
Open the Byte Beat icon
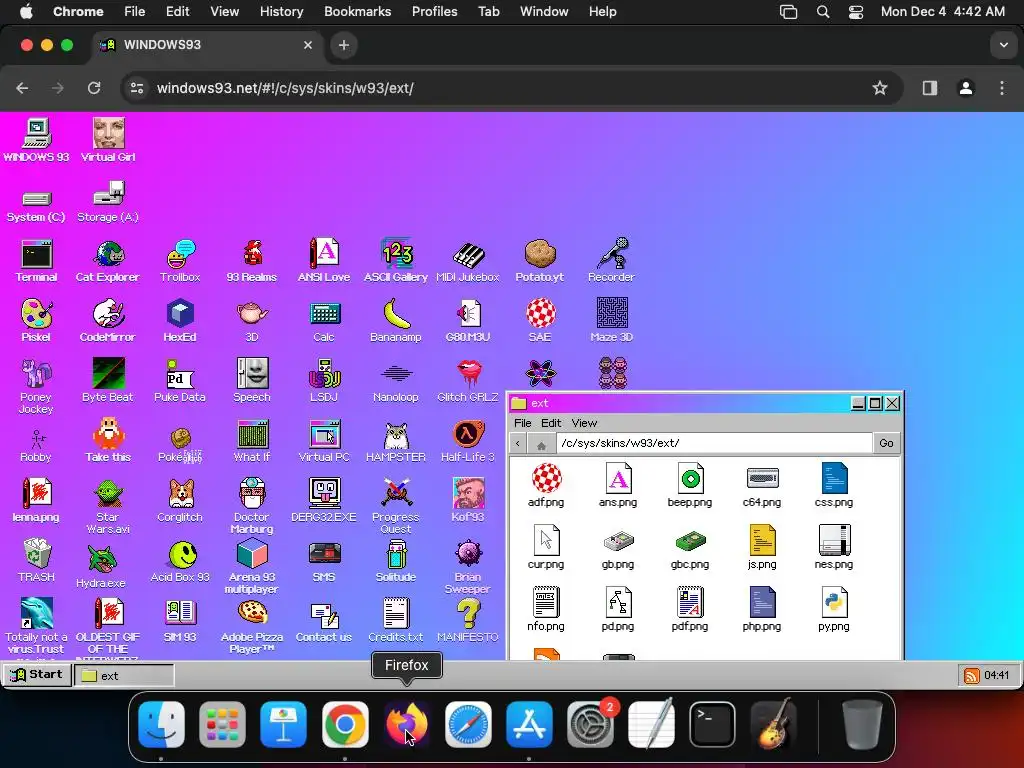point(108,380)
